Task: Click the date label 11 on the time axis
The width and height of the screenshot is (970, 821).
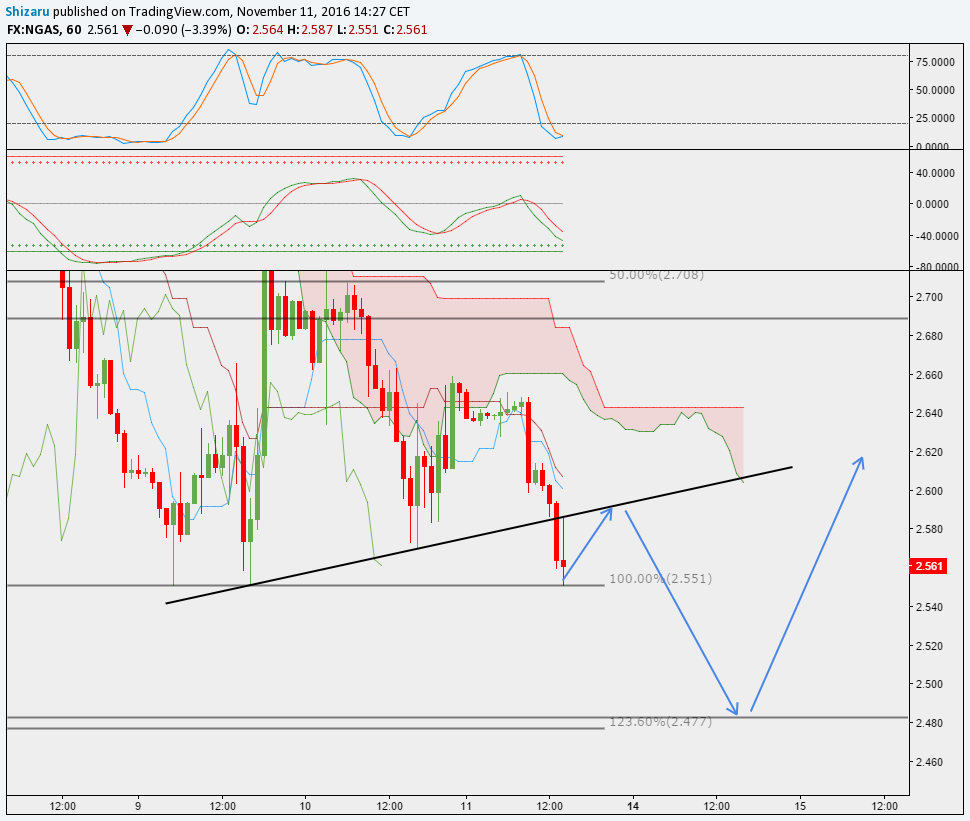Action: pyautogui.click(x=466, y=806)
